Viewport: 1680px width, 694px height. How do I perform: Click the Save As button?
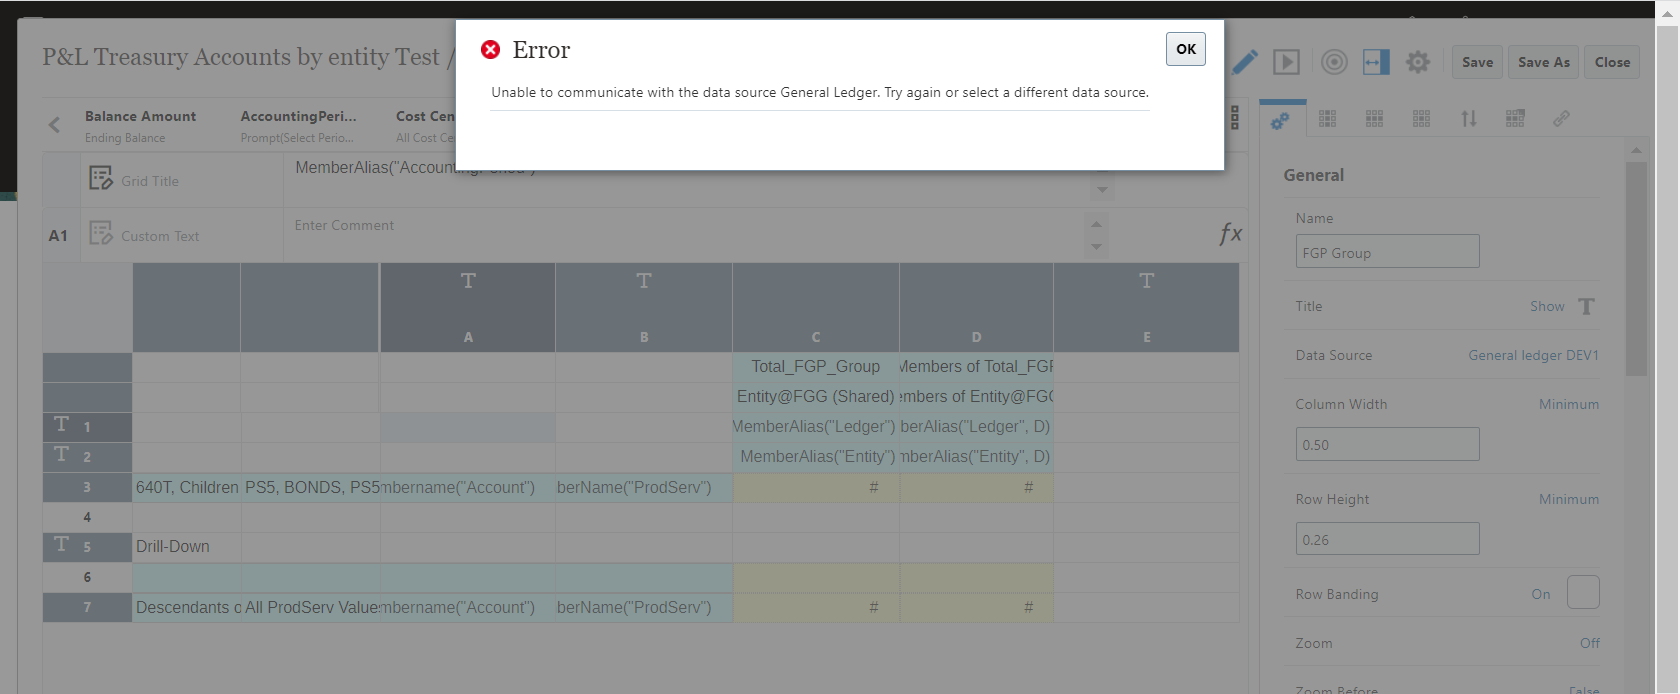[x=1543, y=62]
